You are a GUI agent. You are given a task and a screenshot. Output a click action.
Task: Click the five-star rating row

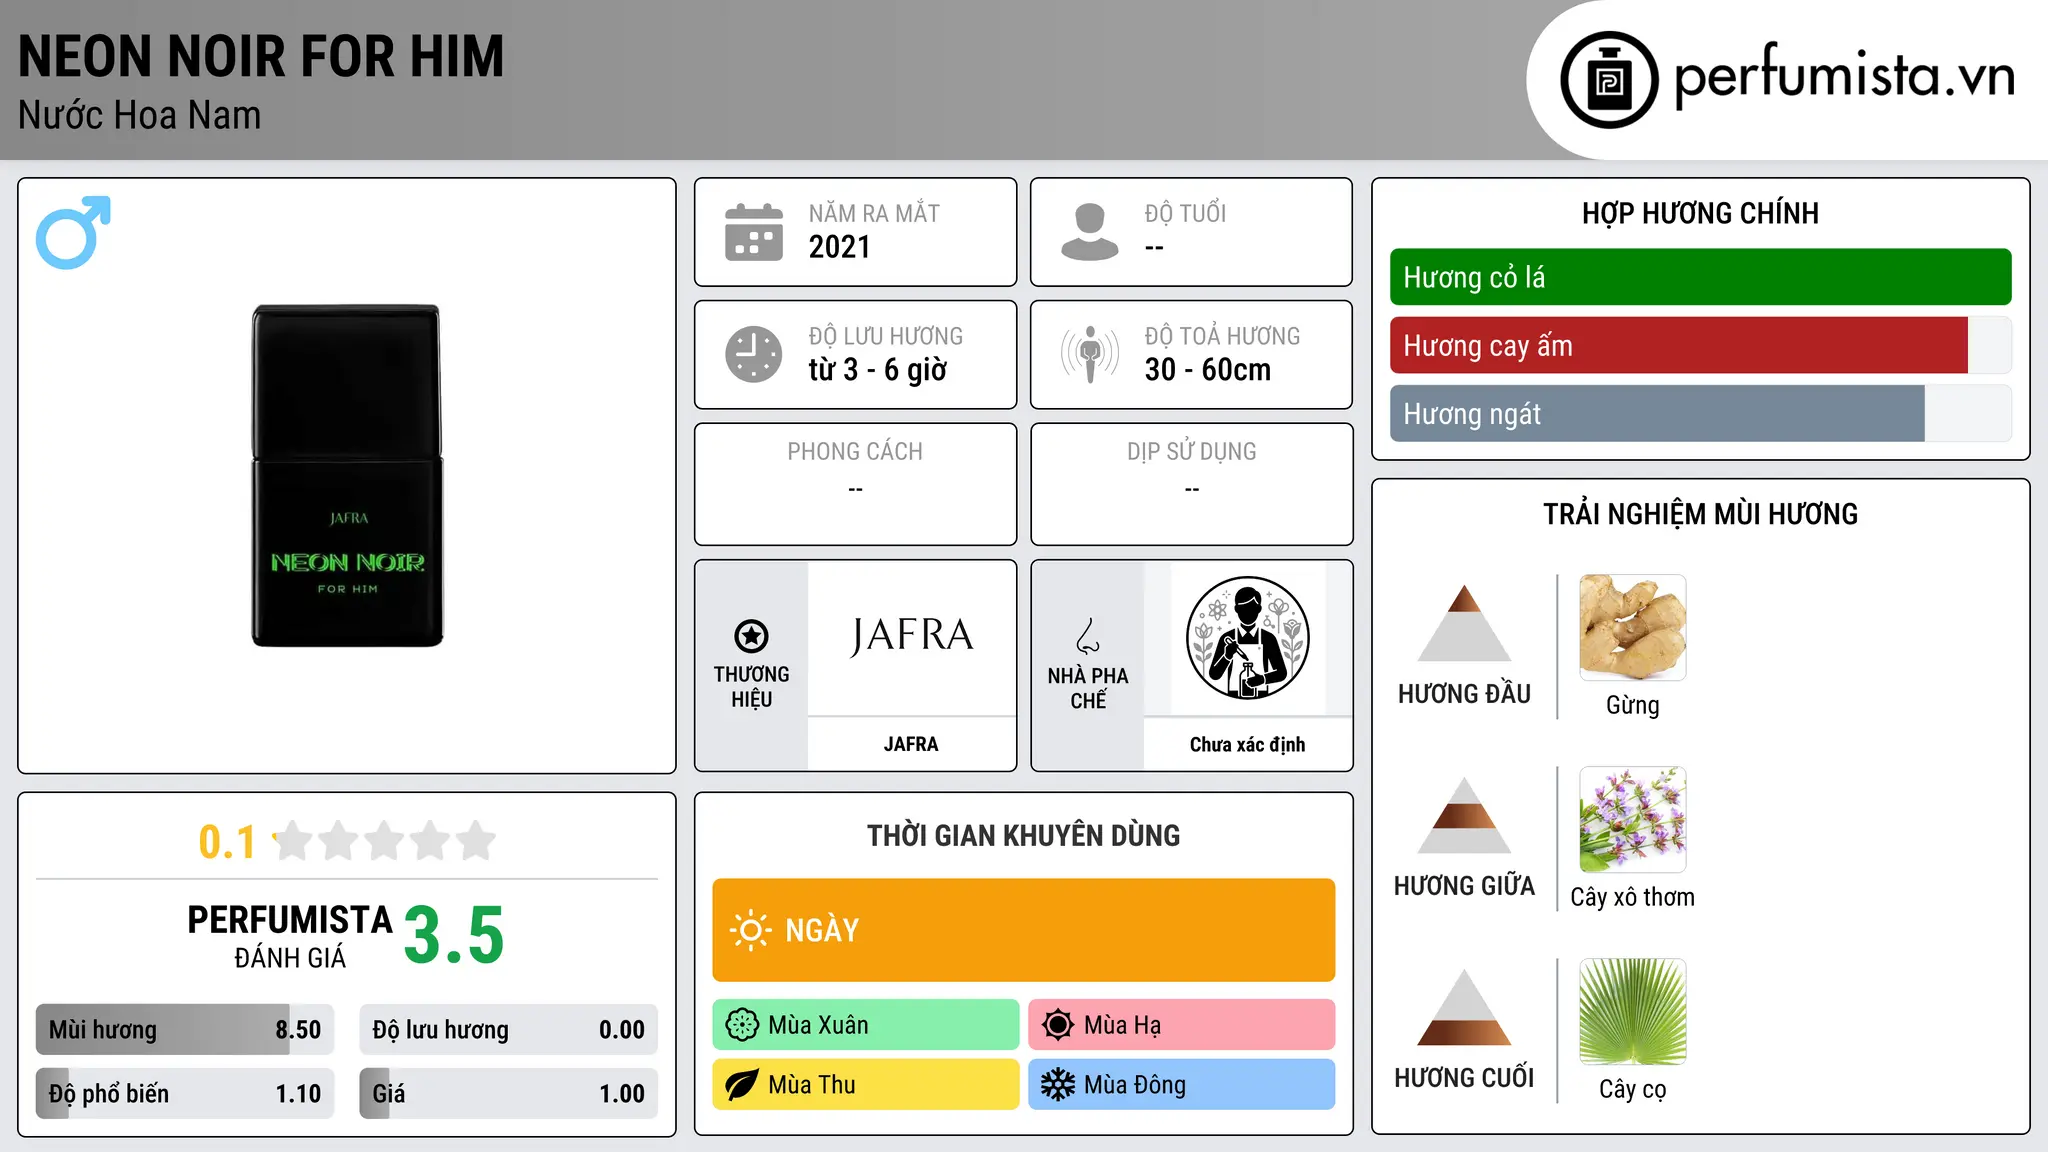click(384, 842)
